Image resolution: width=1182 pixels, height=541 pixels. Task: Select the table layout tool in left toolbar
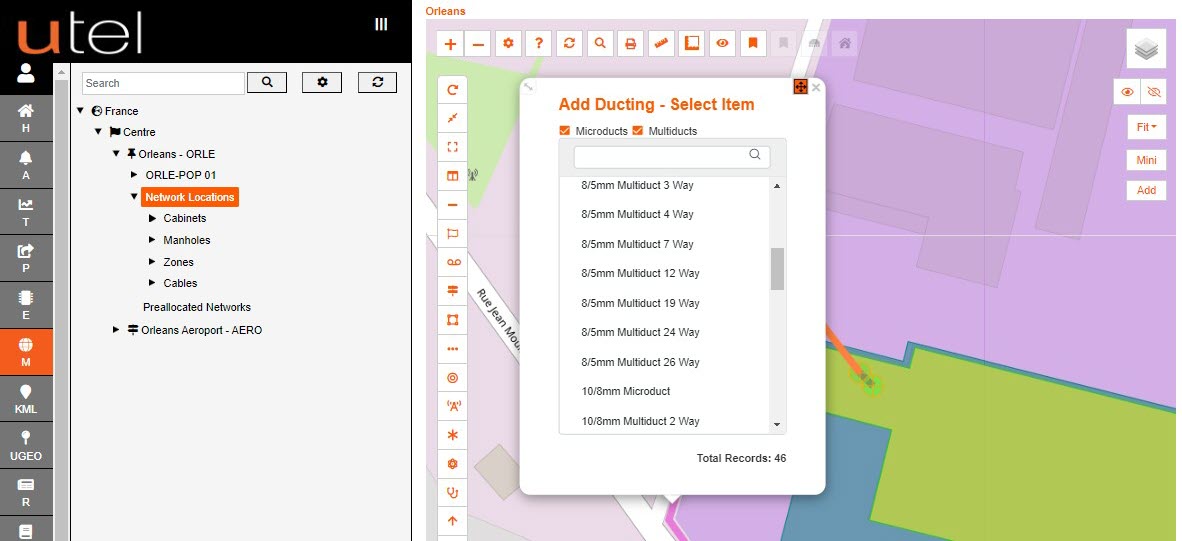coord(452,176)
